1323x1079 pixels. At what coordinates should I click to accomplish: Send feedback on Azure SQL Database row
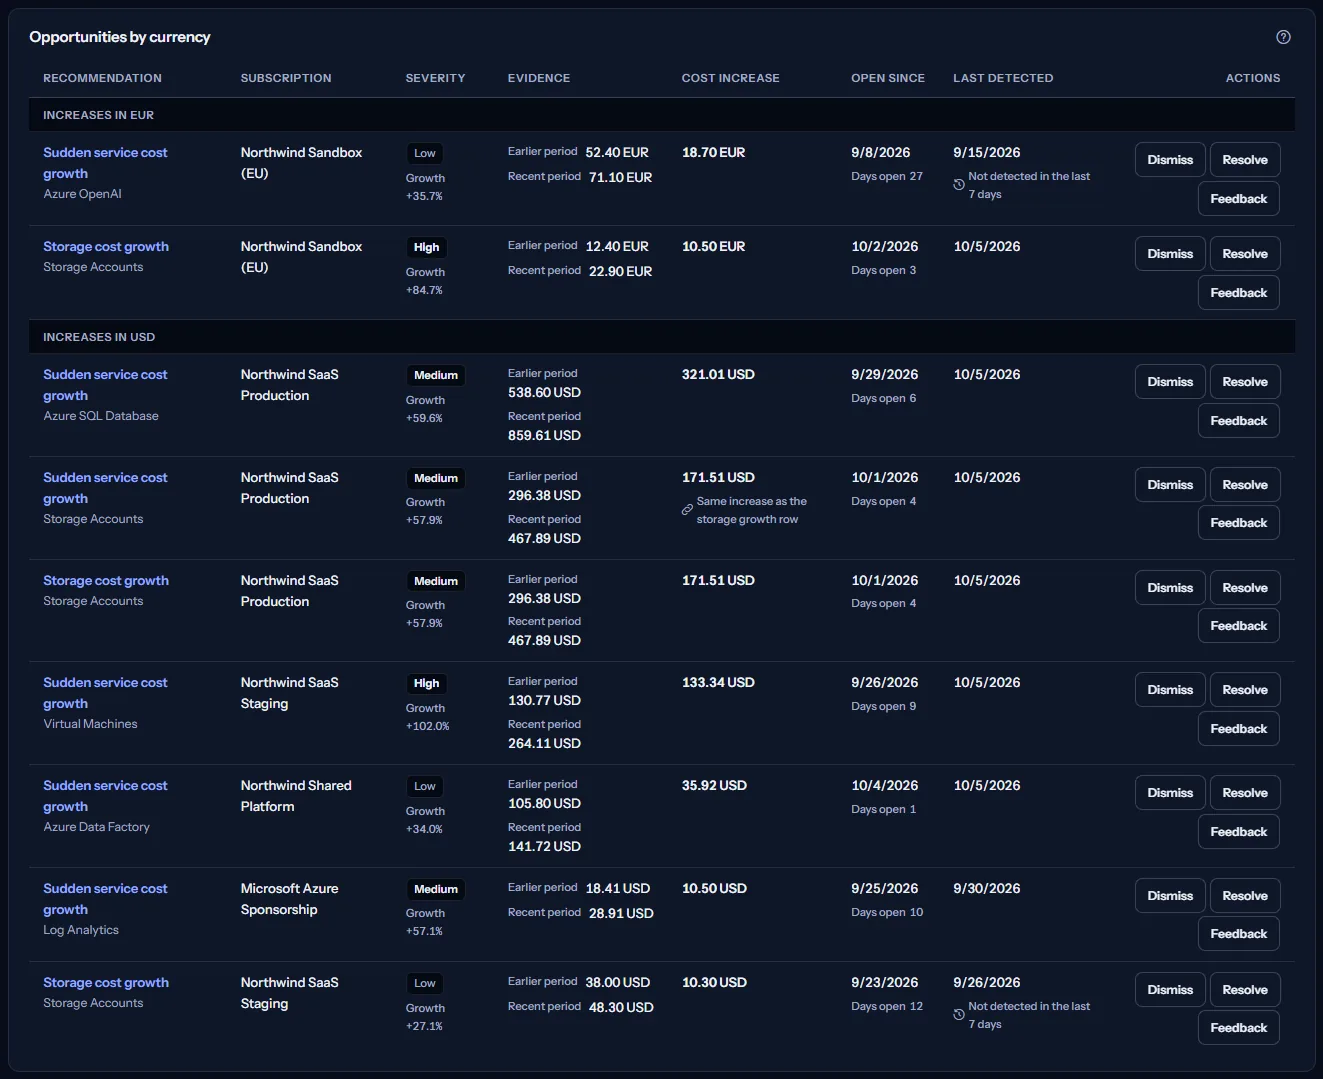pyautogui.click(x=1238, y=421)
